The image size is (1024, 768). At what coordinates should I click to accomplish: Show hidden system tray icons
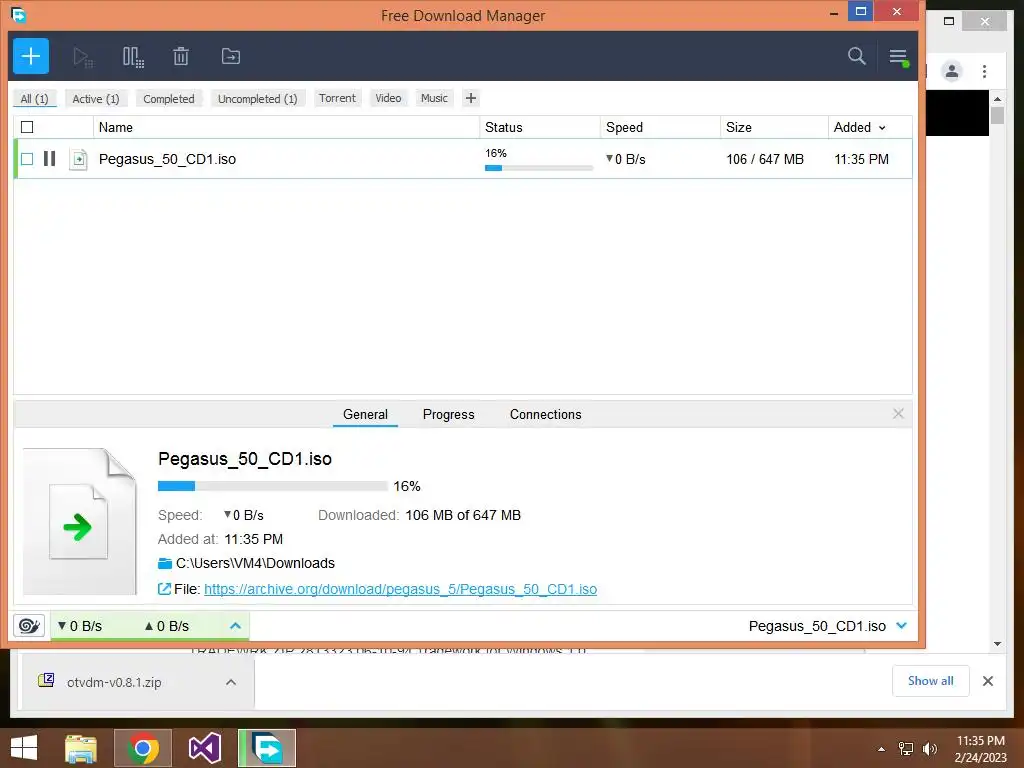(x=881, y=749)
